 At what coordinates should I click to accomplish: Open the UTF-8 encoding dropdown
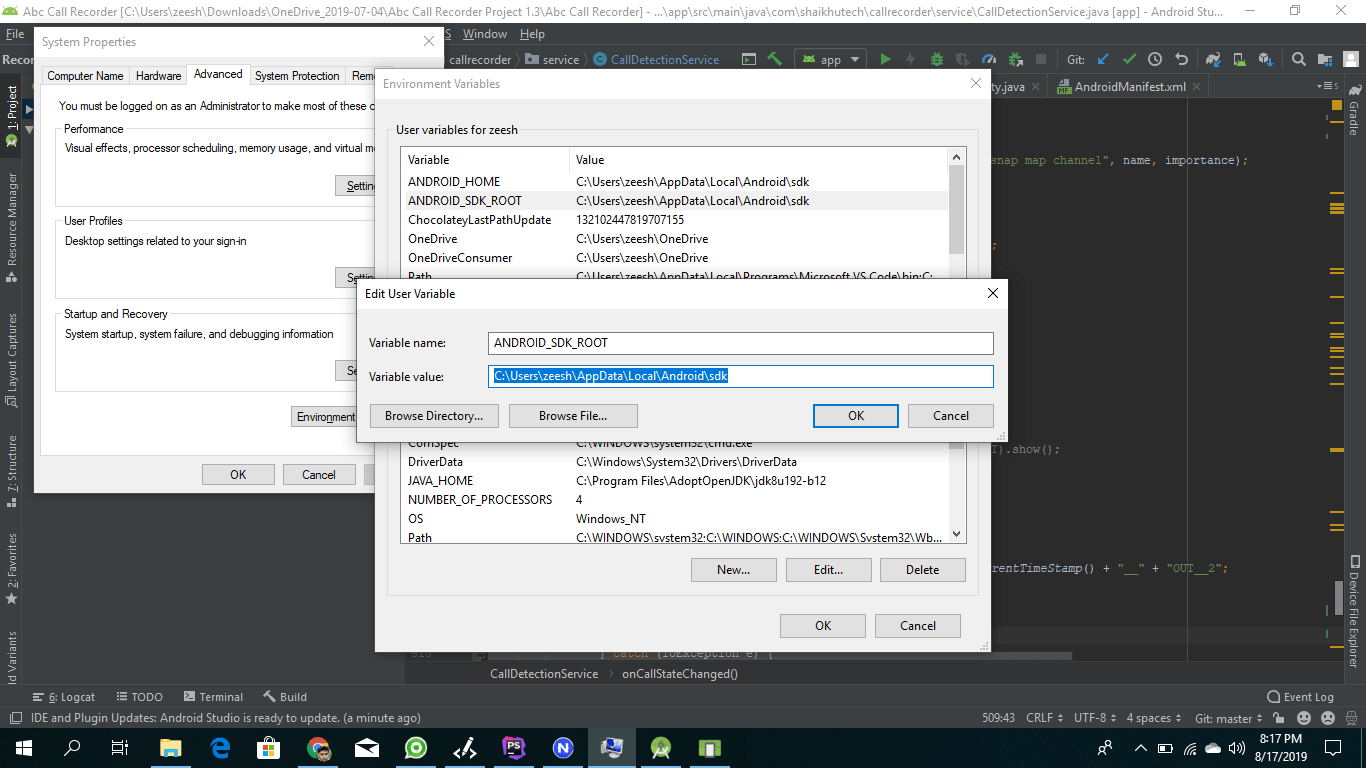[x=1094, y=718]
